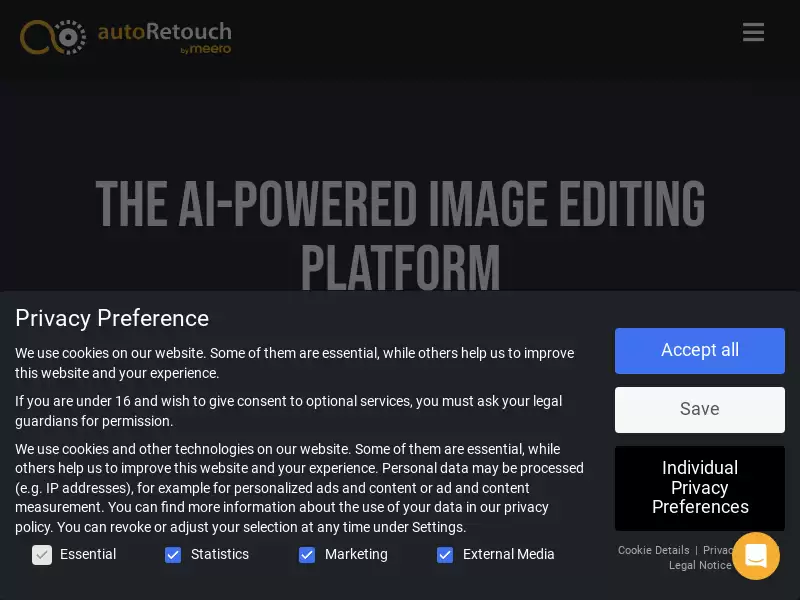Click the autoRetouch logo

point(126,37)
